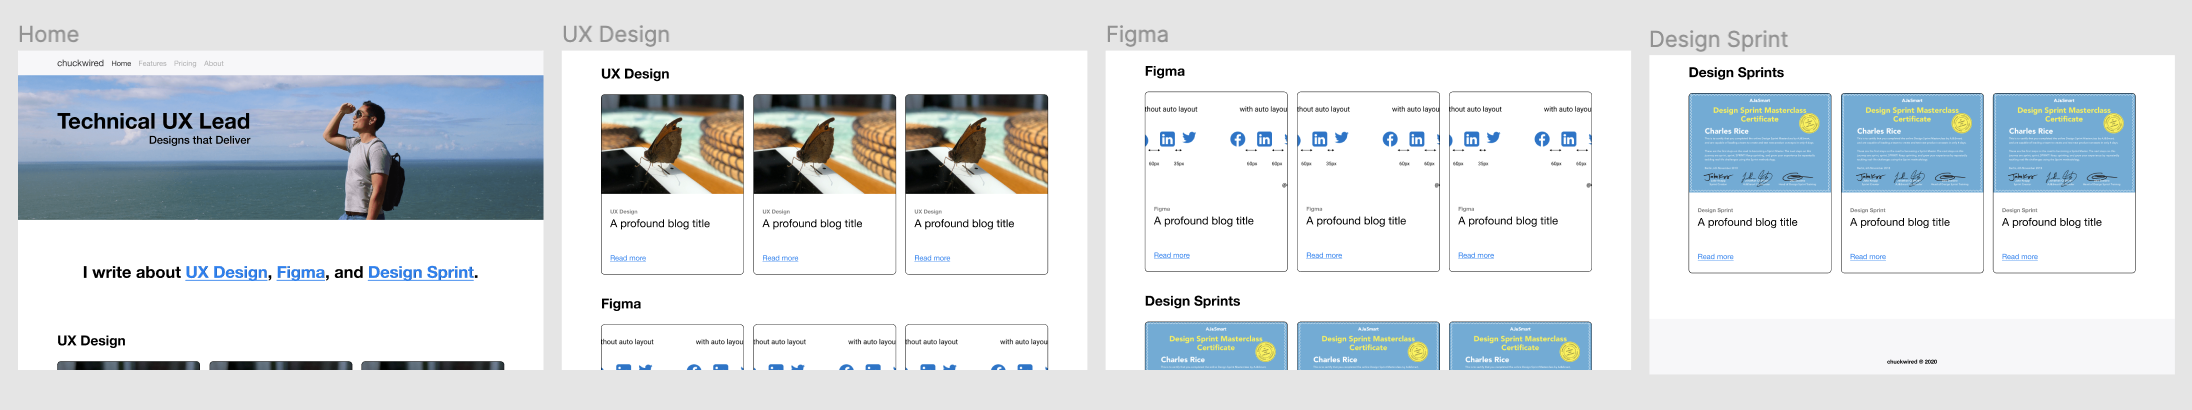The width and height of the screenshot is (2192, 410).
Task: Click the auto layout image of the middle card in the Figma frame
Action: (x=1368, y=141)
